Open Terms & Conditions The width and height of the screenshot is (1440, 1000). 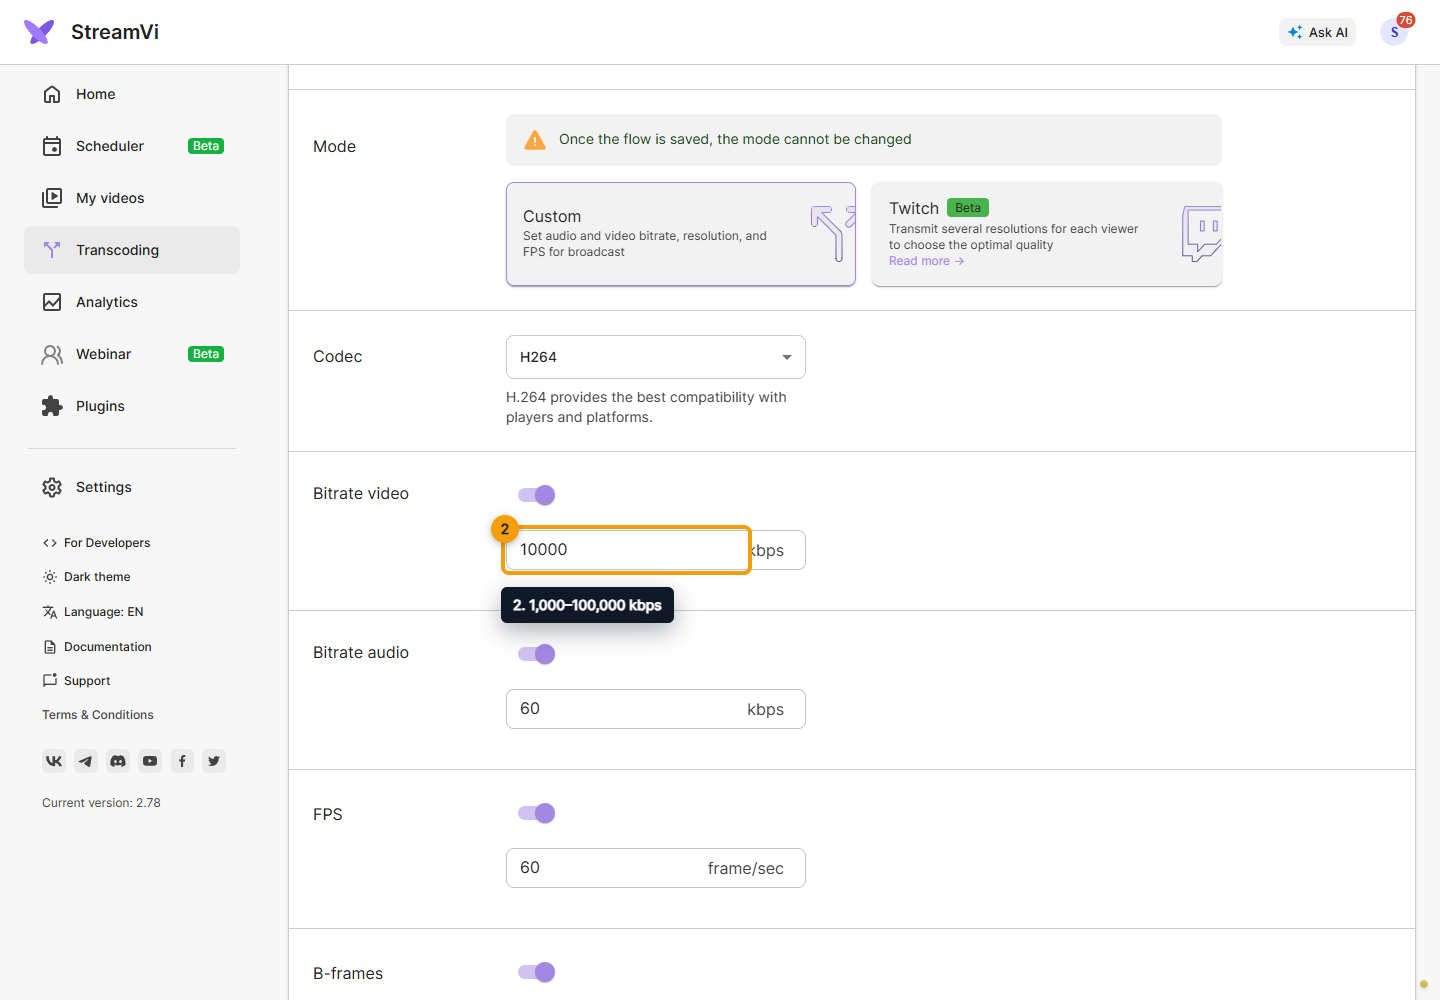point(98,715)
